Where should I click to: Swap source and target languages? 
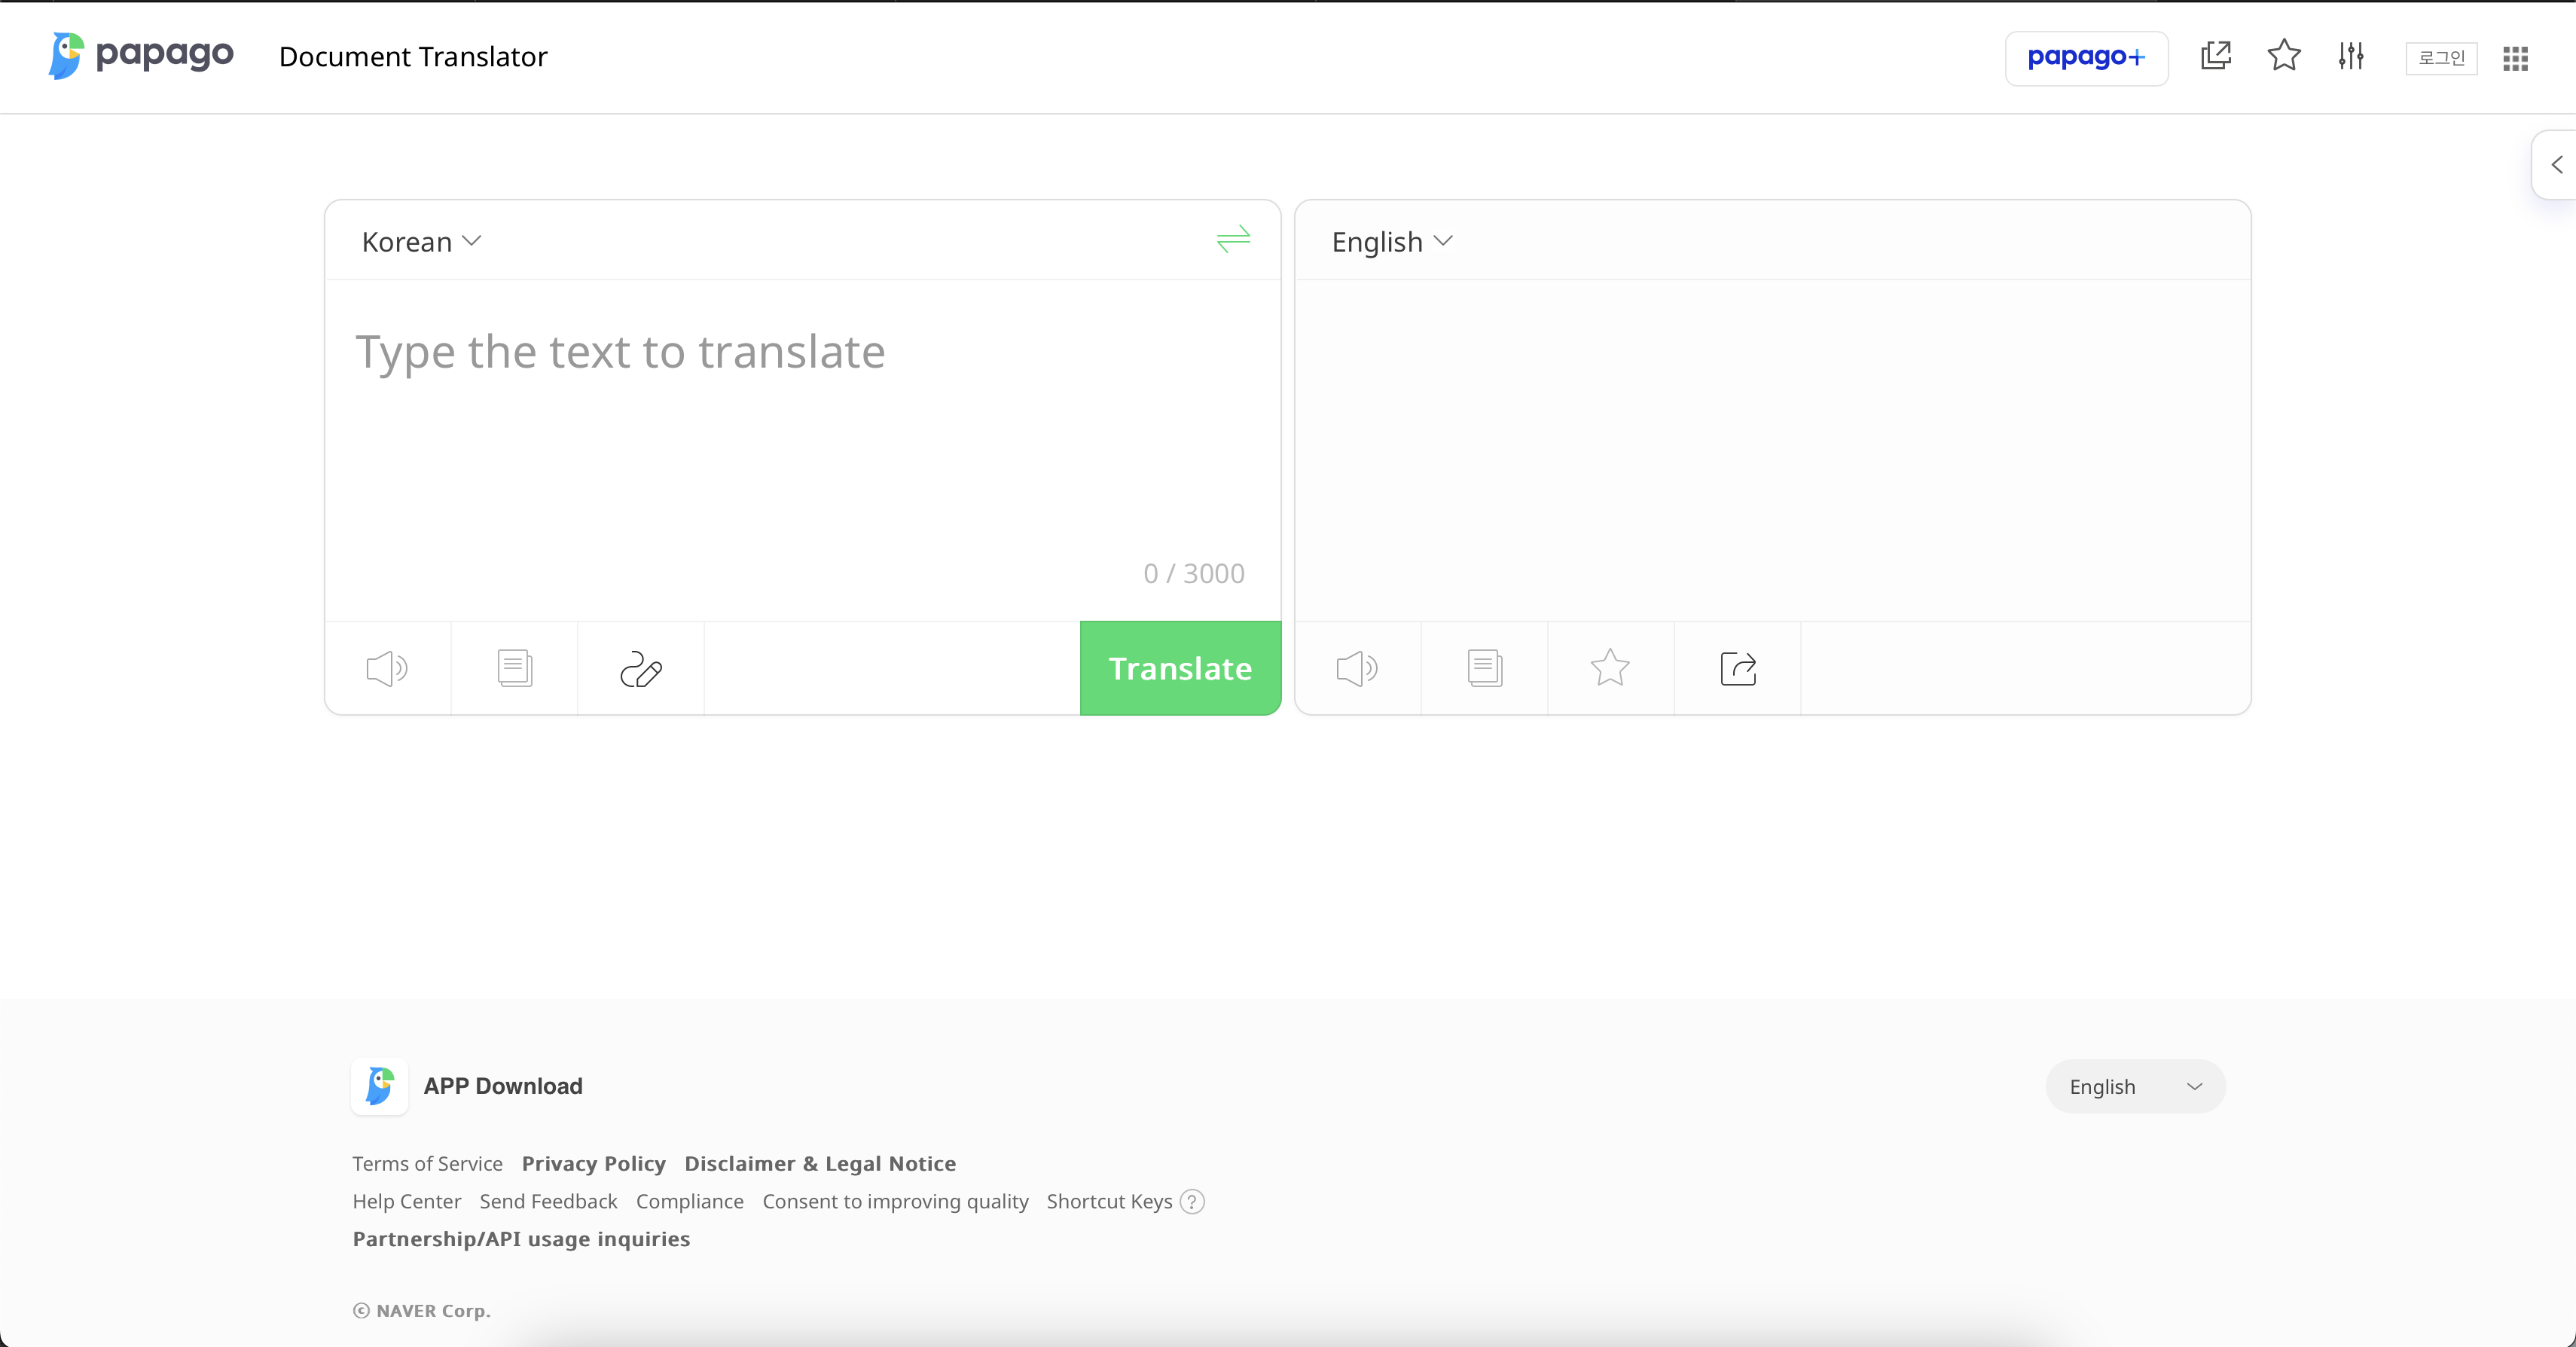[1233, 239]
